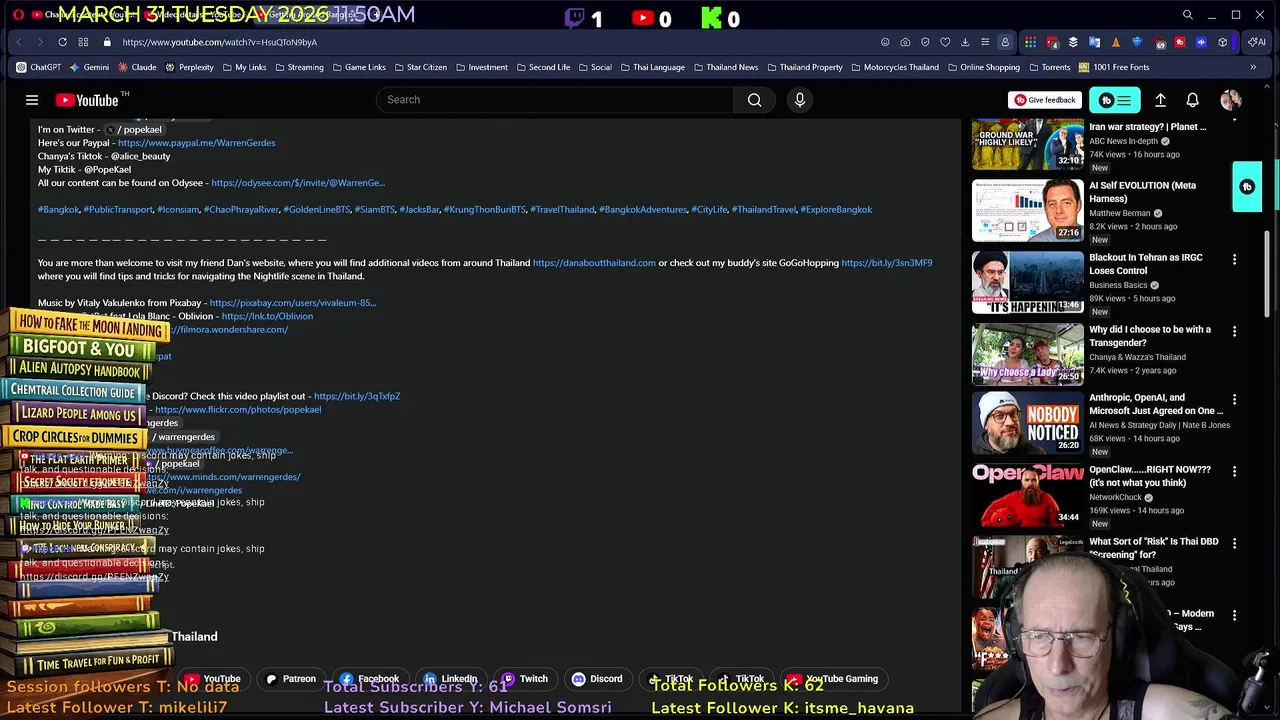The height and width of the screenshot is (720, 1280).
Task: Open the Opera main menu icon
Action: 18,15
